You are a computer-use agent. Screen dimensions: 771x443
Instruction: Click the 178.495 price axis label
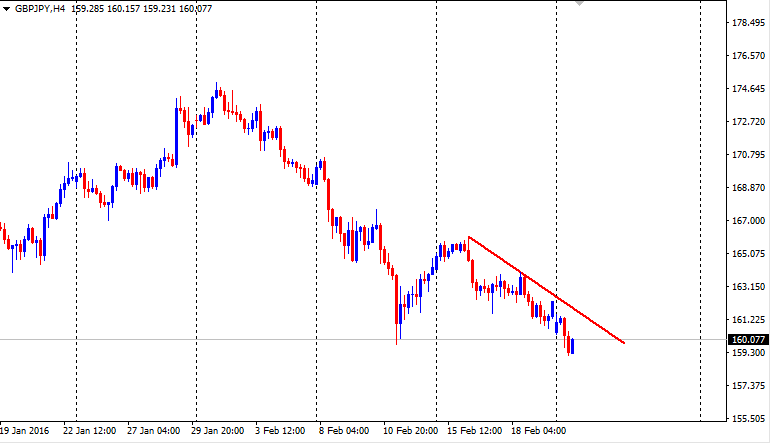(x=748, y=23)
